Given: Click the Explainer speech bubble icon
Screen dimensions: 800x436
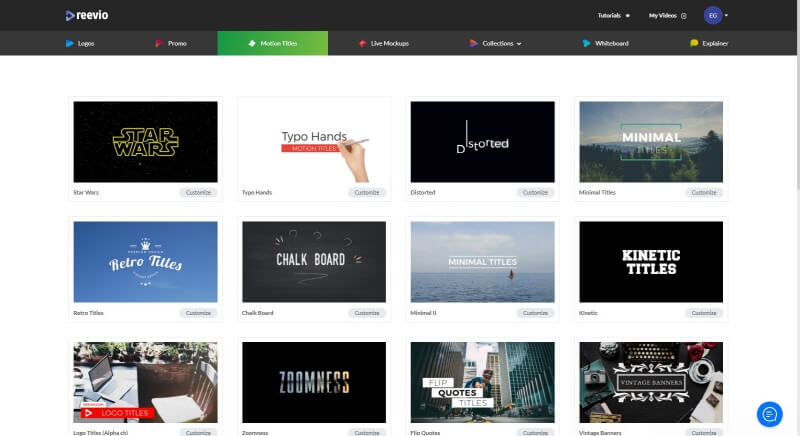Looking at the screenshot, I should pos(694,43).
